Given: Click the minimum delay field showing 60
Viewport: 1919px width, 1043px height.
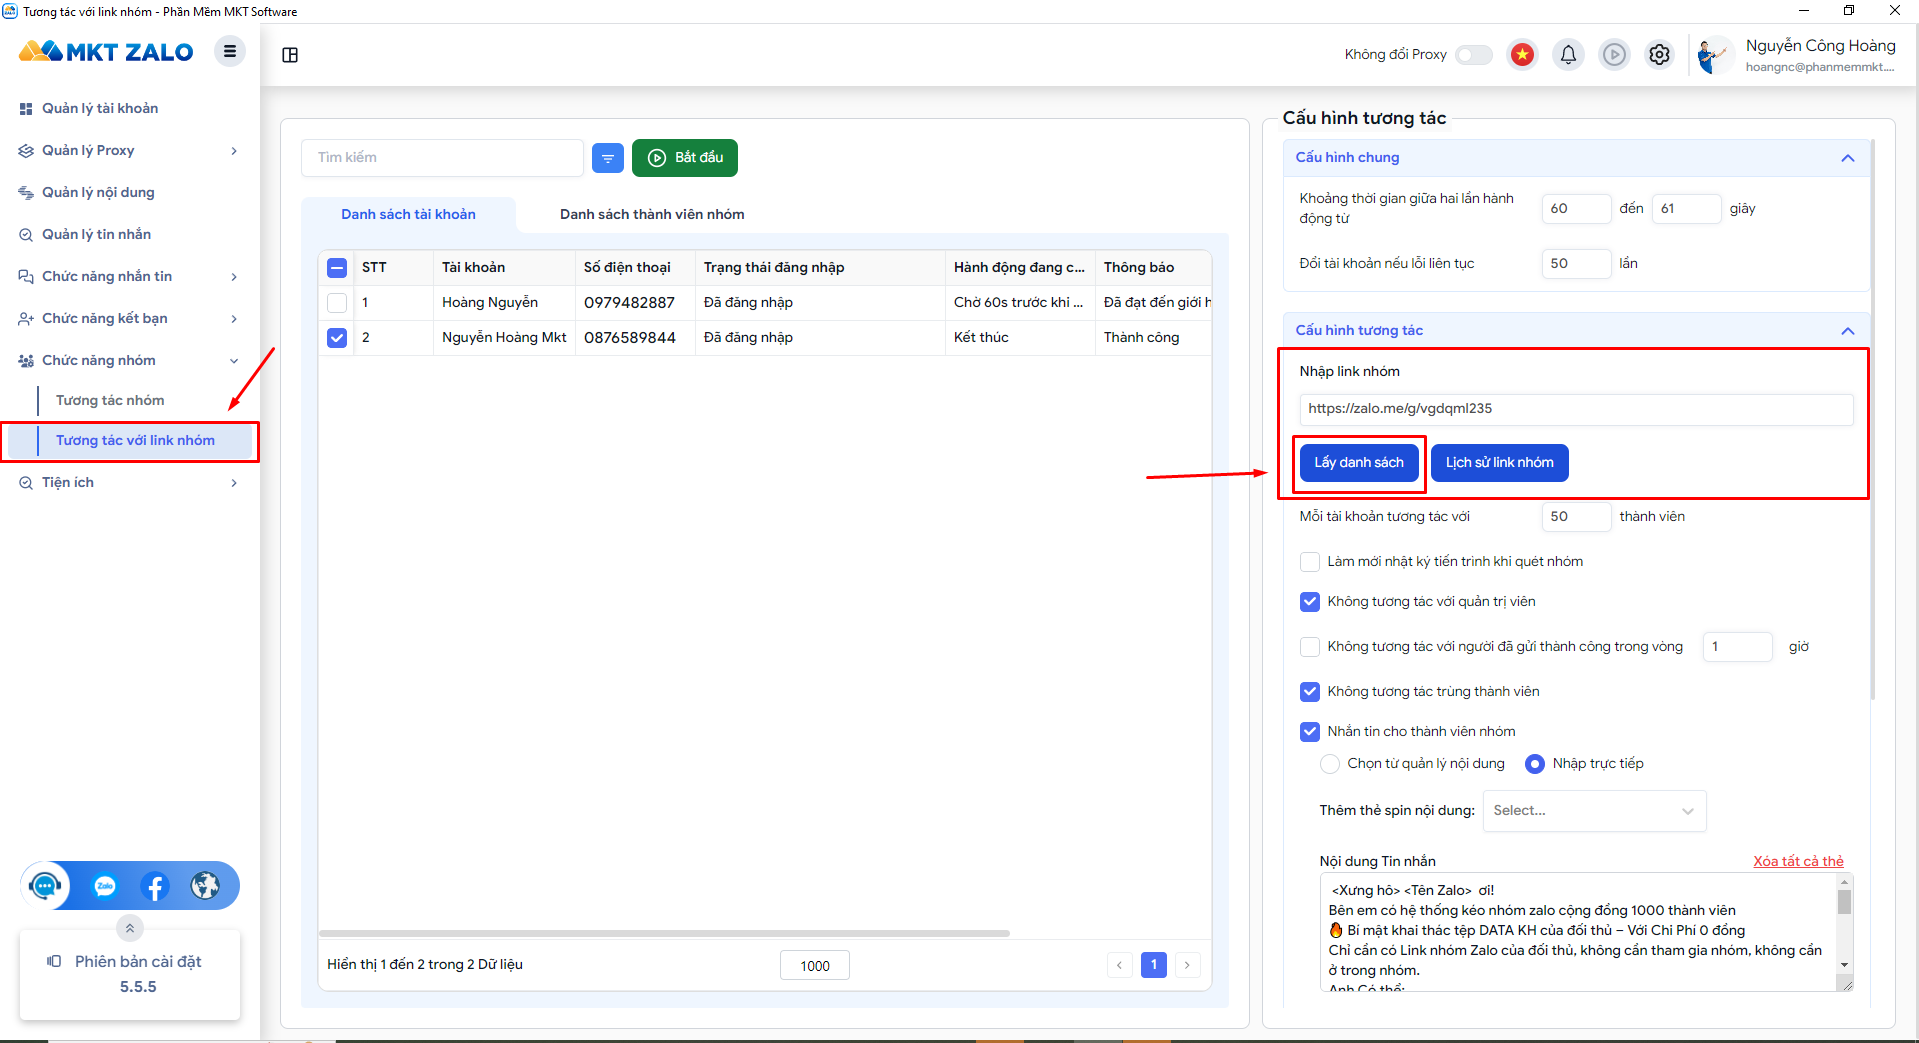Looking at the screenshot, I should pyautogui.click(x=1576, y=209).
